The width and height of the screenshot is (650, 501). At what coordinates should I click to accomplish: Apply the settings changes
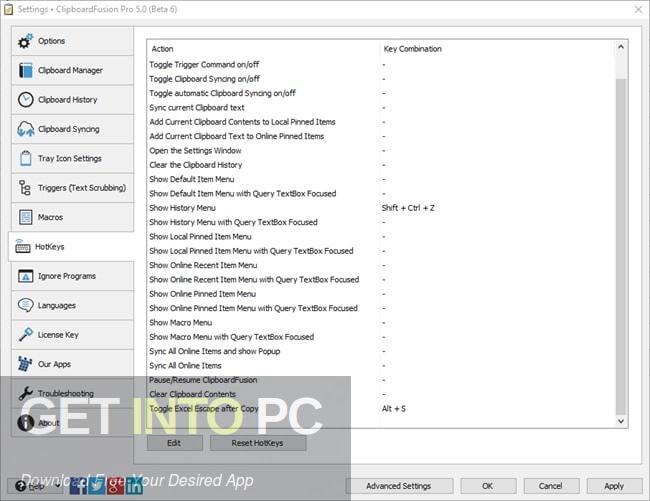tap(614, 486)
